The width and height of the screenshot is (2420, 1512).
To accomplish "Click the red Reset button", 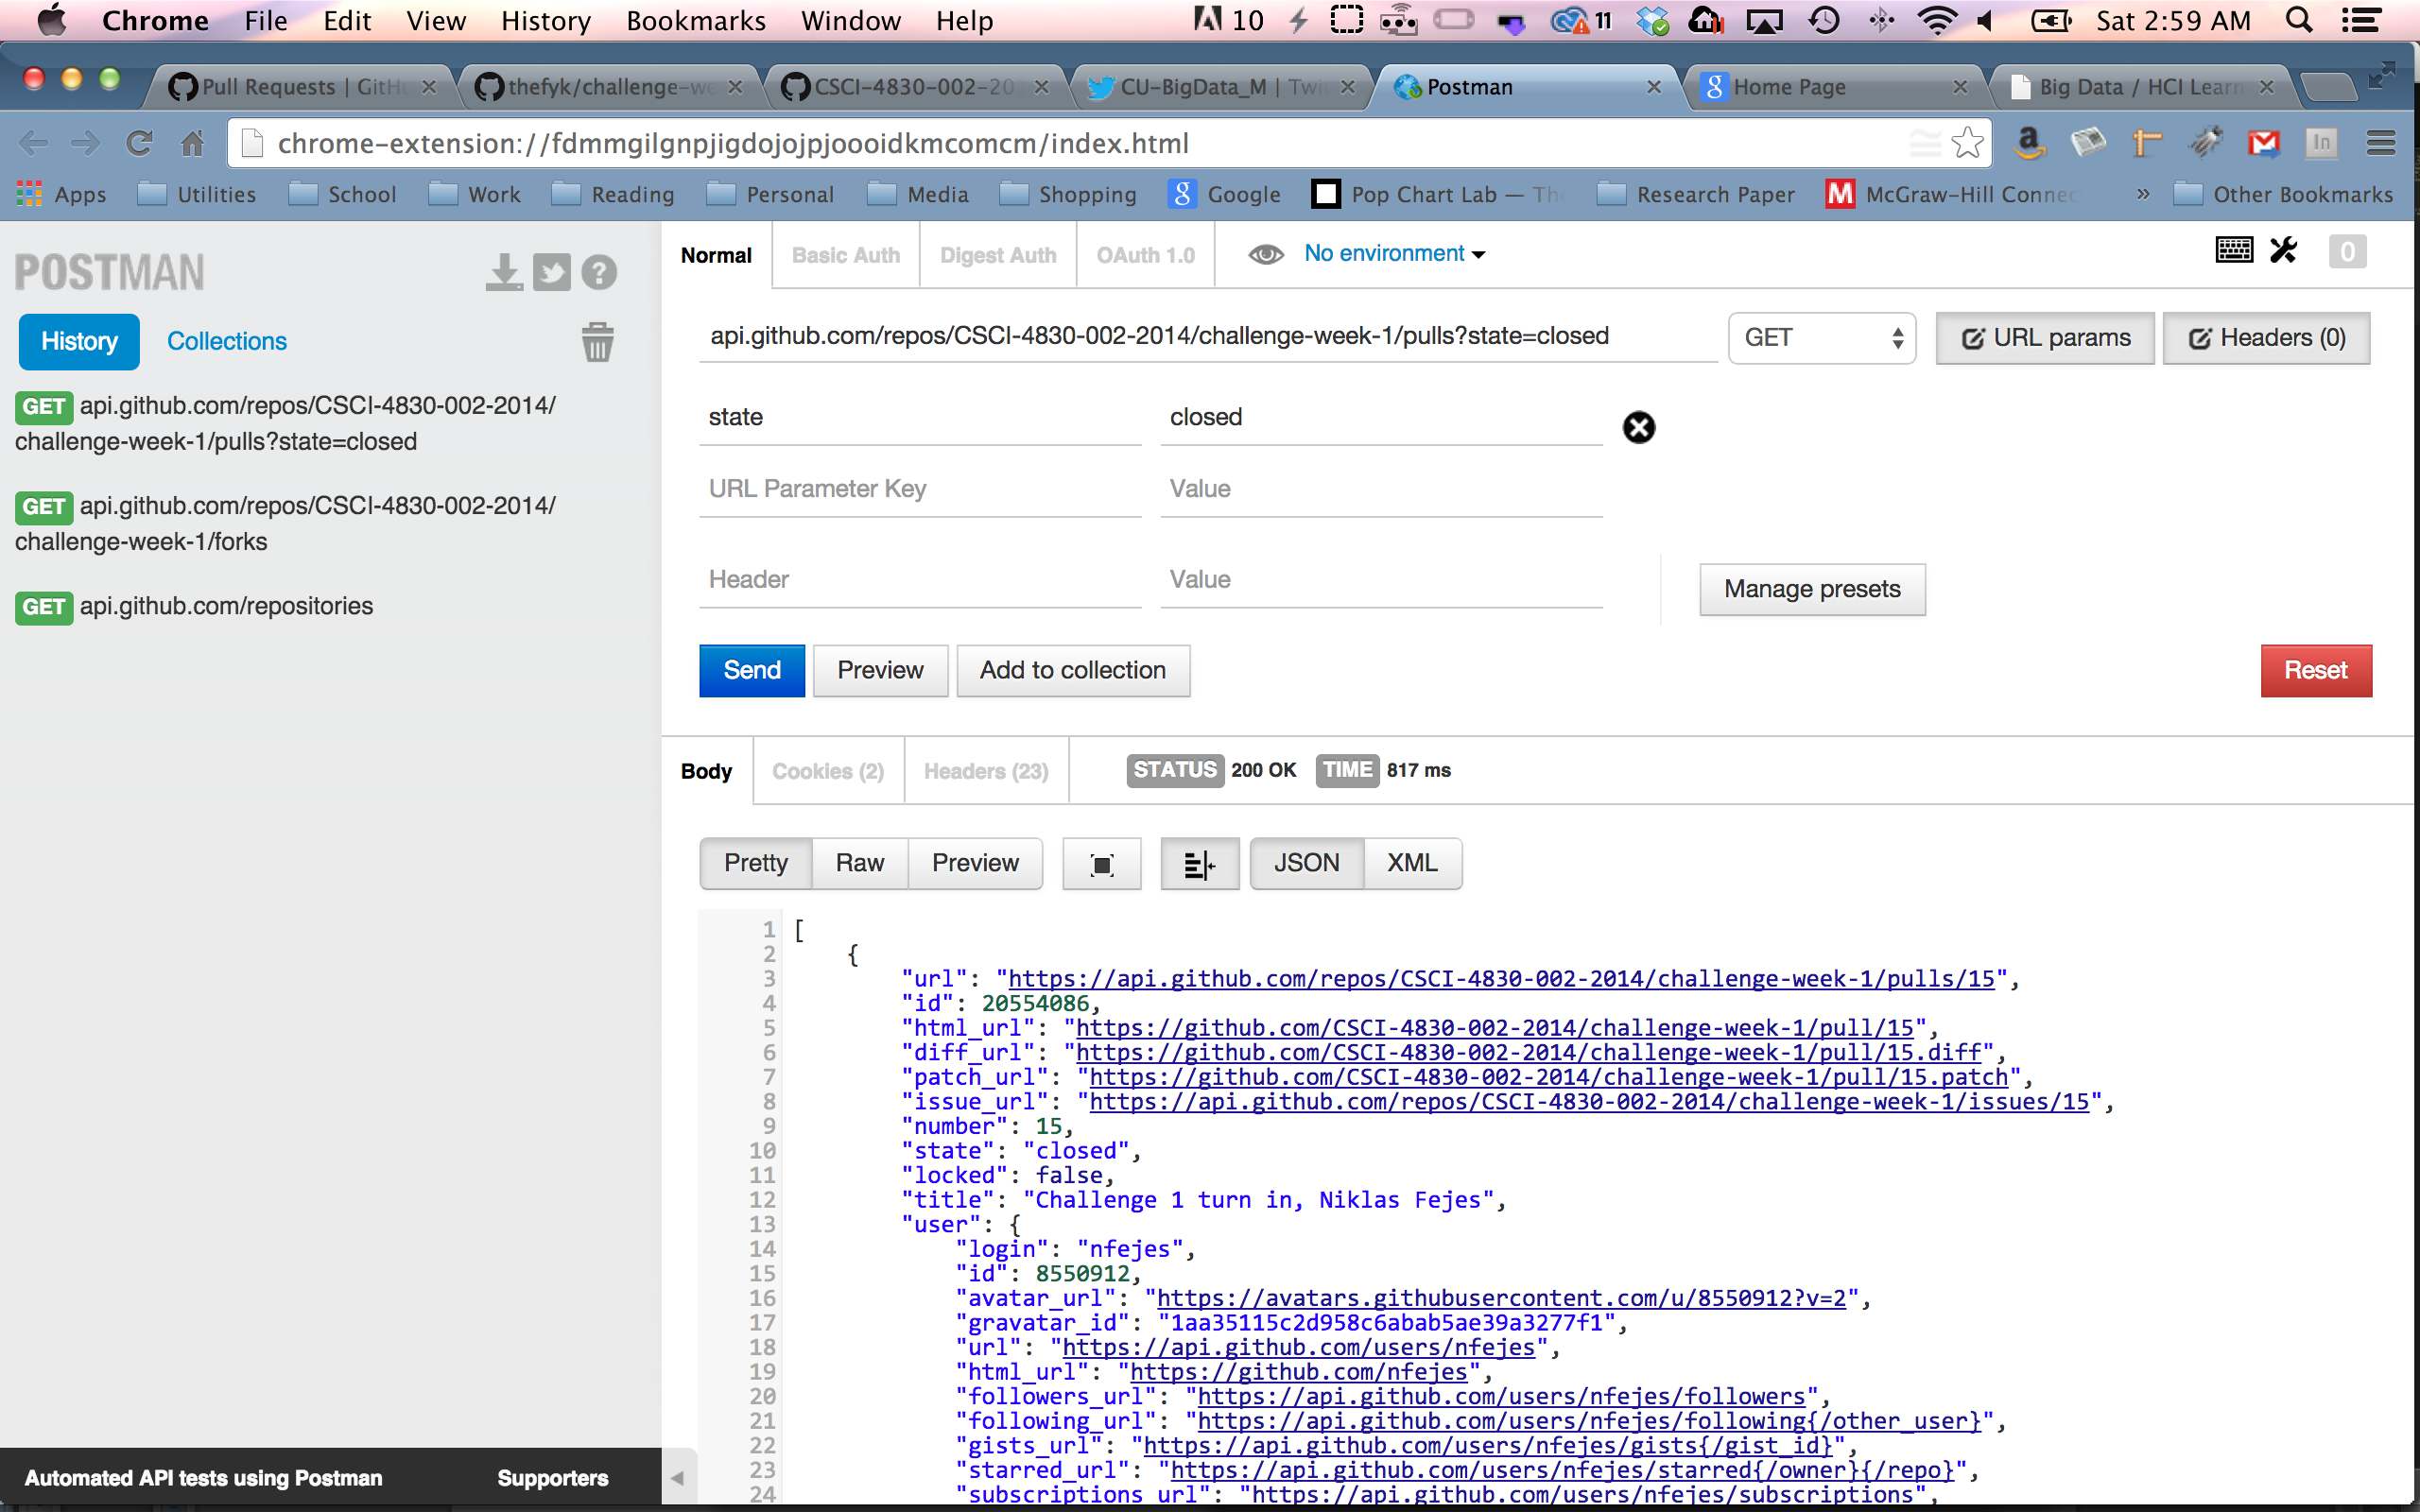I will pos(2316,670).
